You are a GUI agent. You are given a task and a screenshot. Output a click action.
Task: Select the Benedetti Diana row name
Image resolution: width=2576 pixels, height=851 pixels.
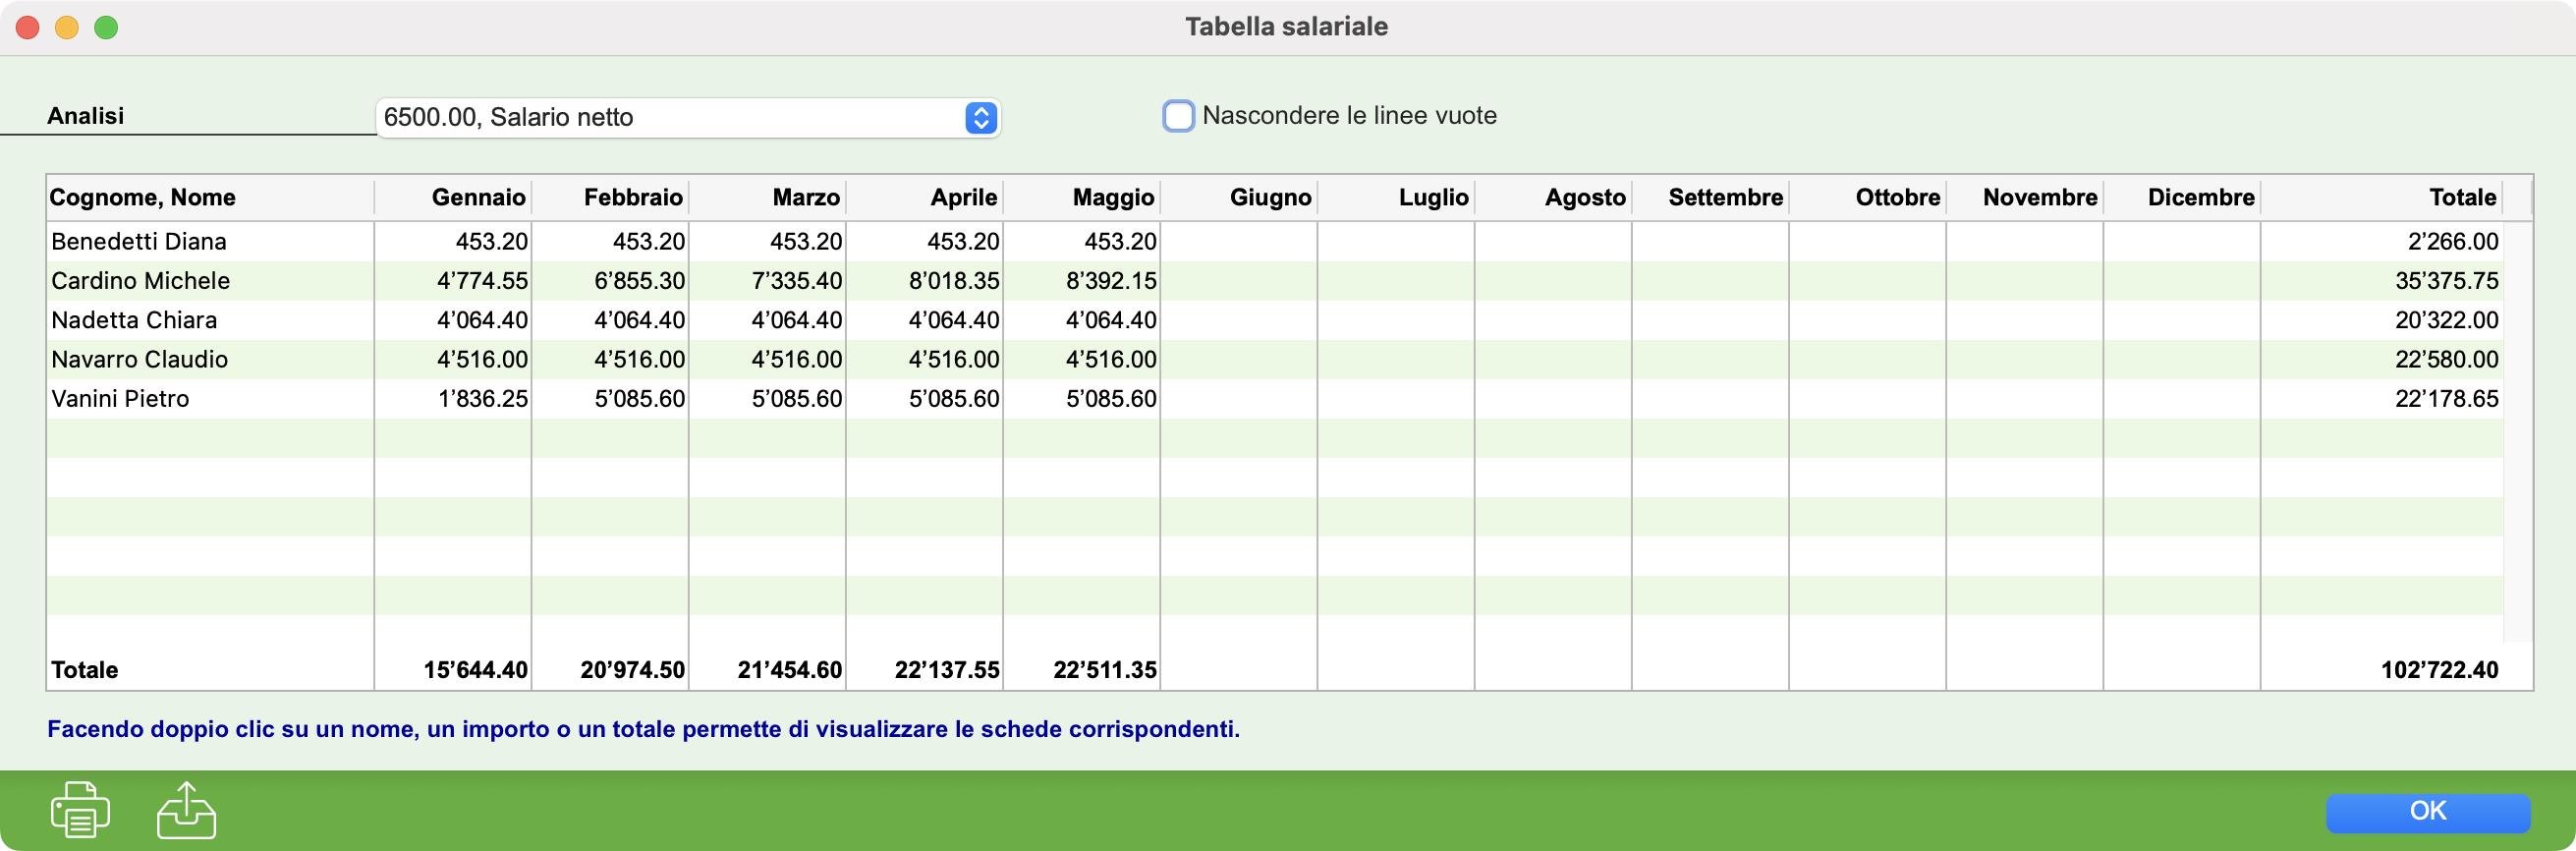139,241
